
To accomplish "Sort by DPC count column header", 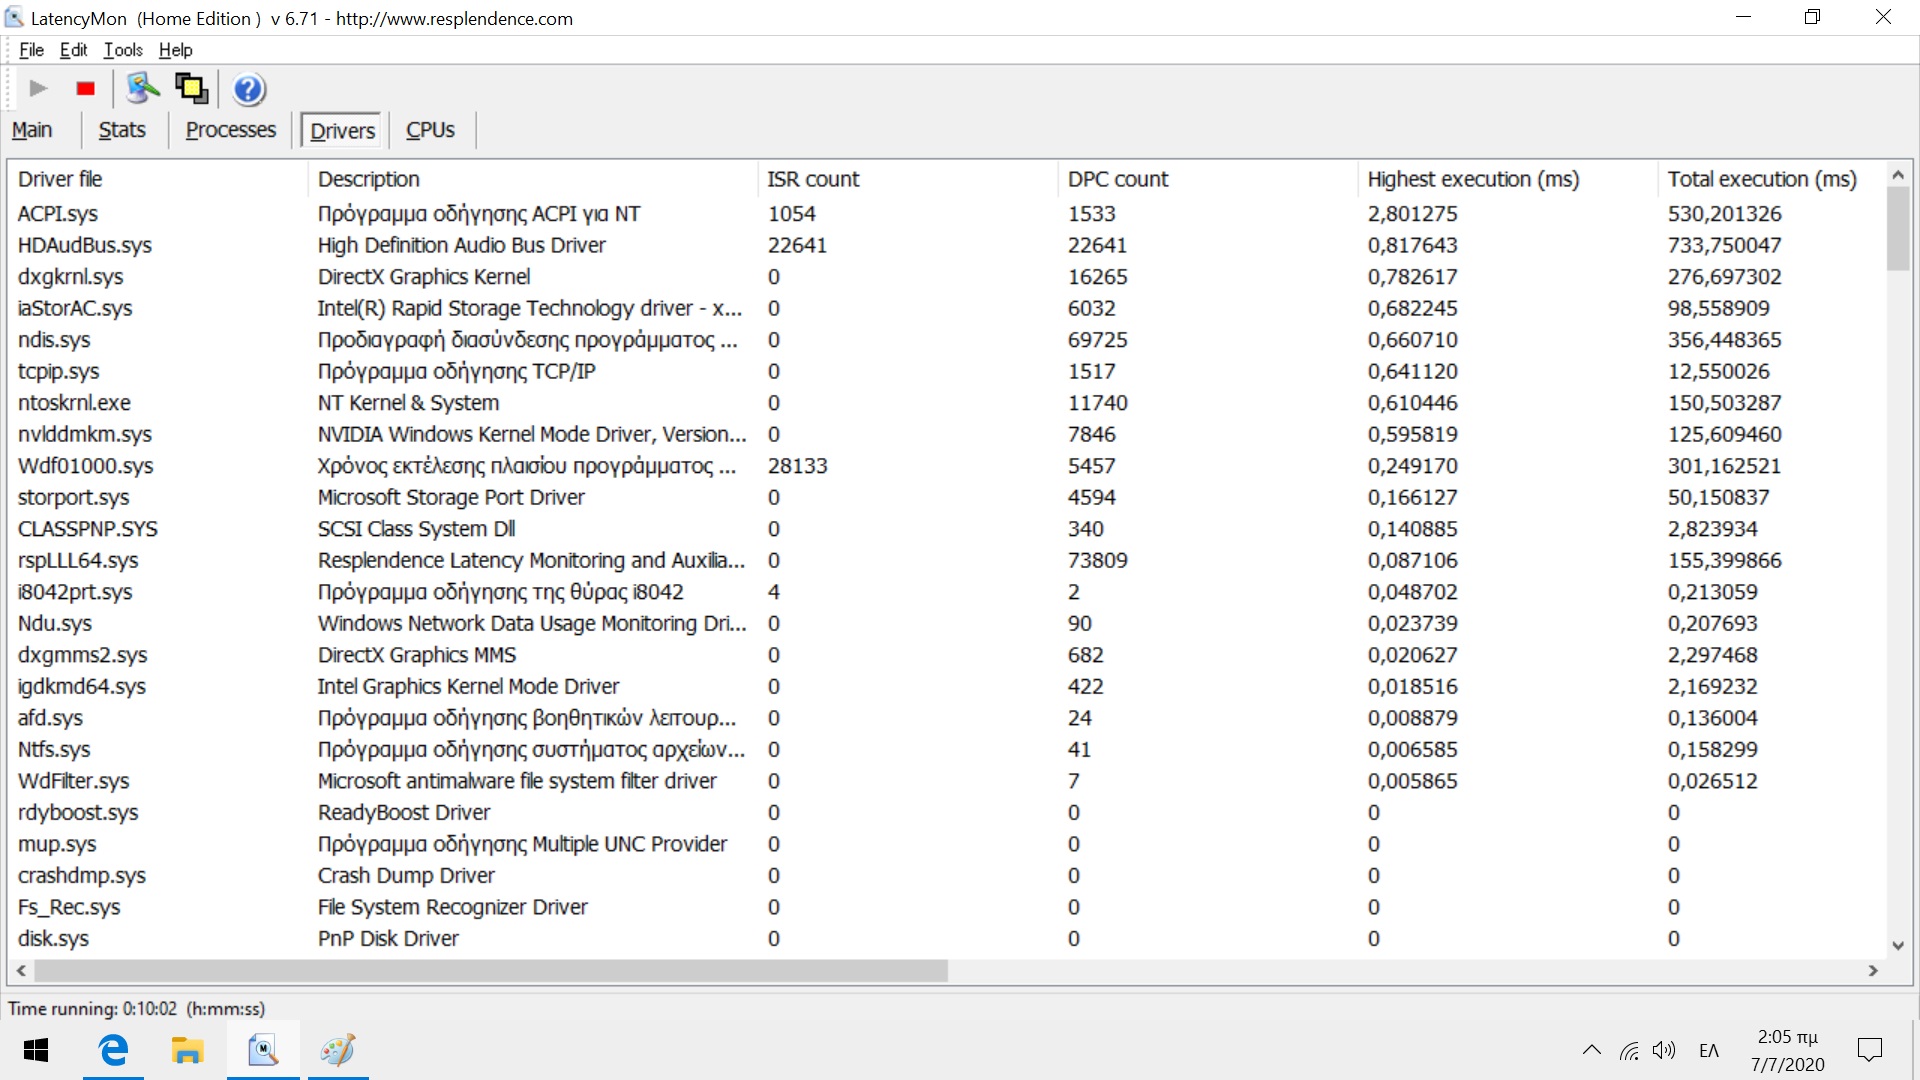I will click(1117, 179).
